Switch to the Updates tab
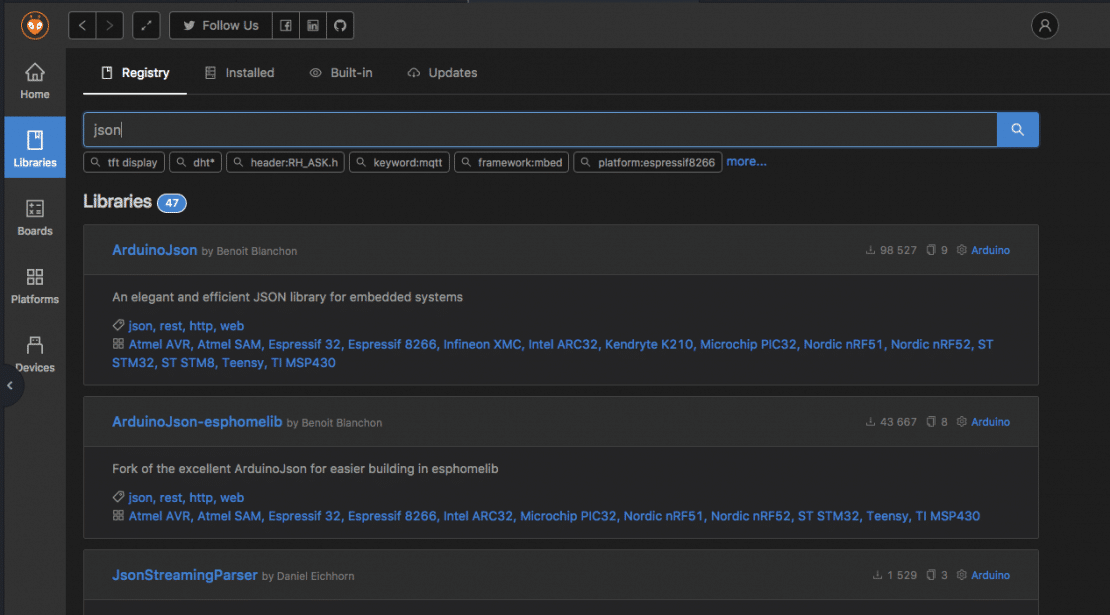Viewport: 1110px width, 615px height. (x=442, y=73)
